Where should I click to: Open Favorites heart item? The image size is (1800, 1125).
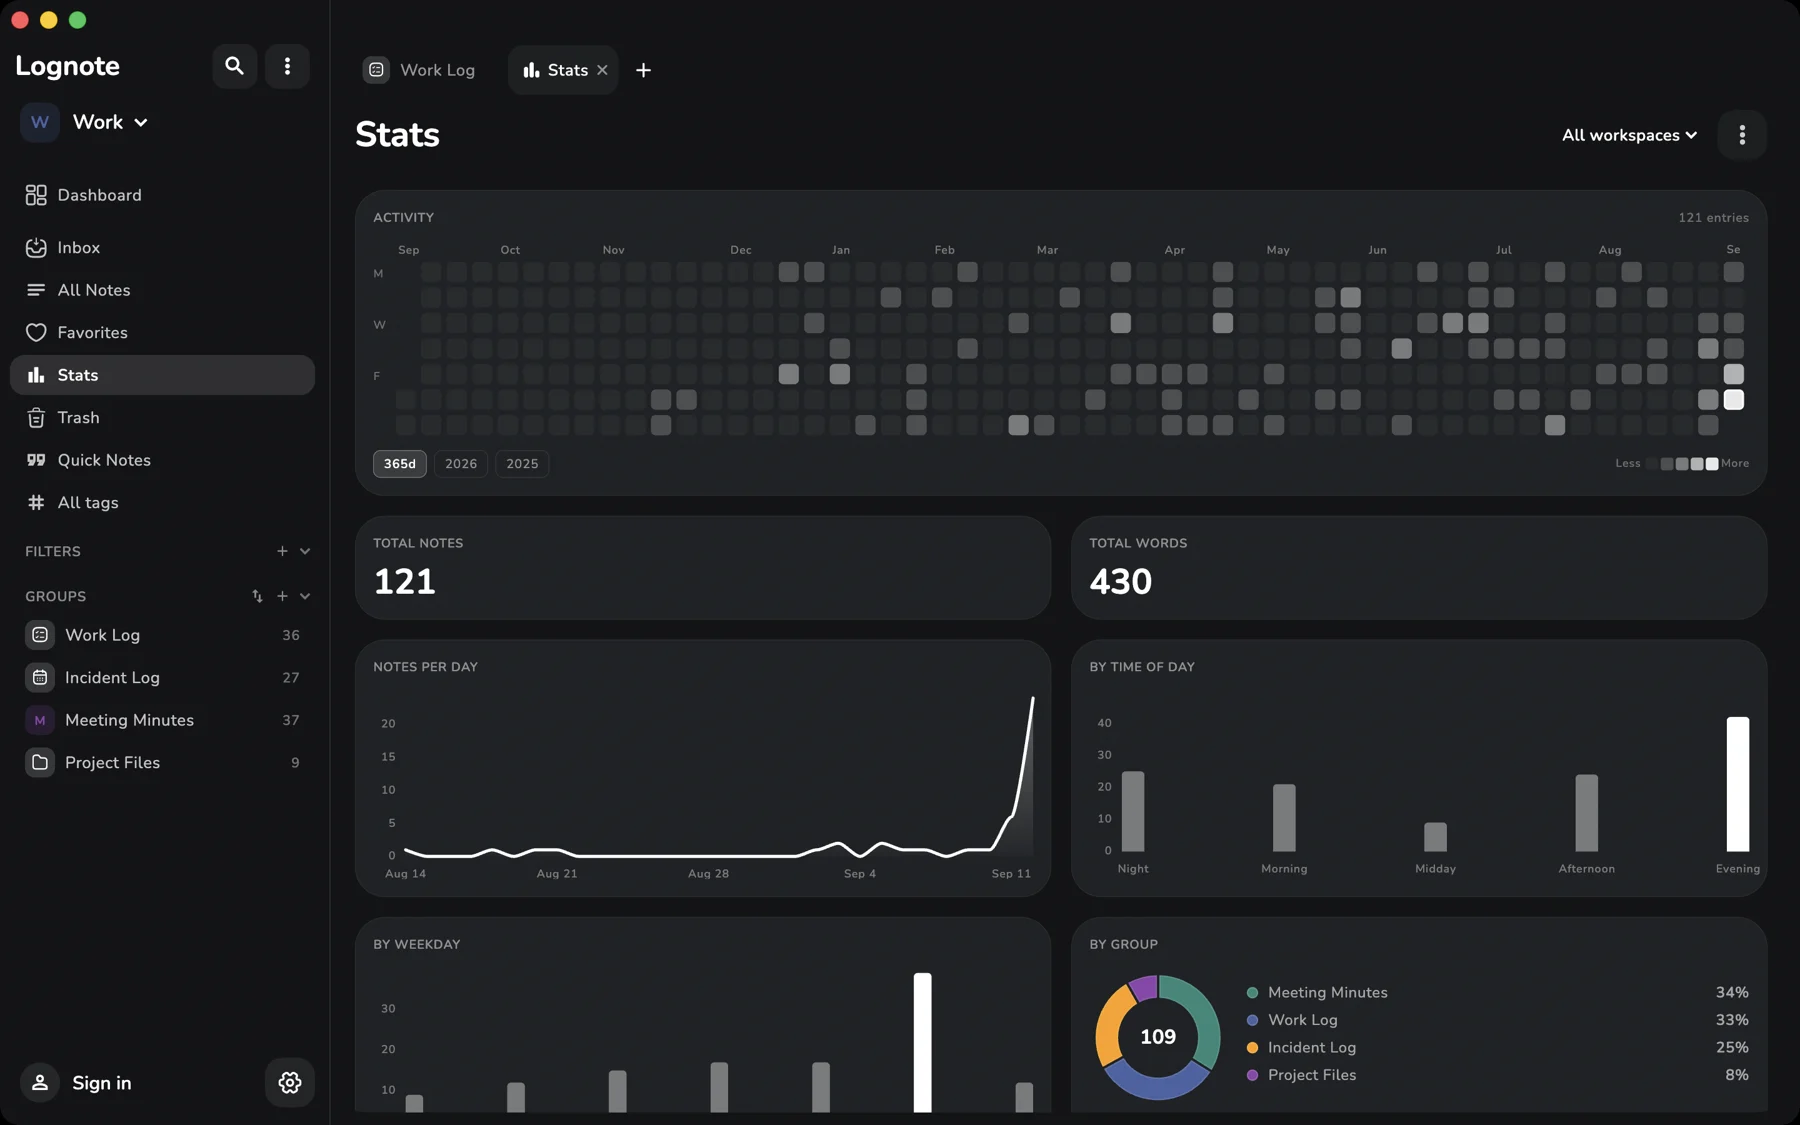click(162, 332)
